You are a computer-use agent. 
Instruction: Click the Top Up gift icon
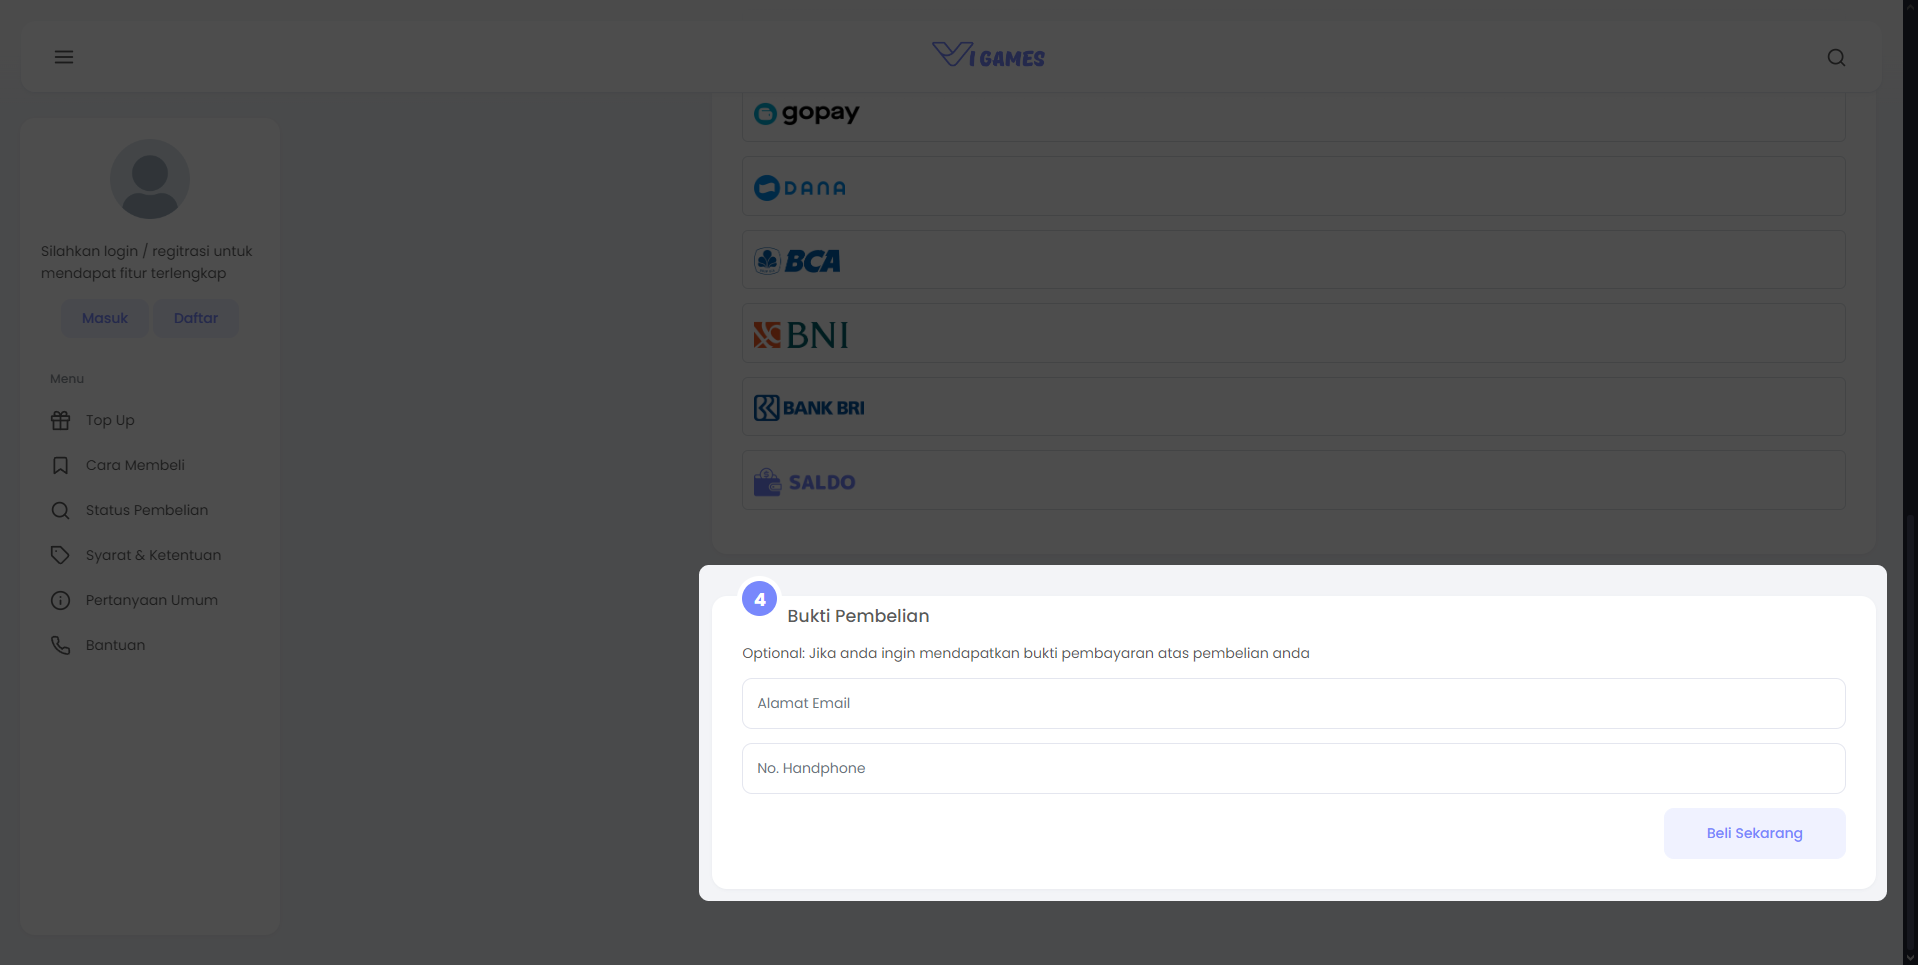[x=61, y=420]
